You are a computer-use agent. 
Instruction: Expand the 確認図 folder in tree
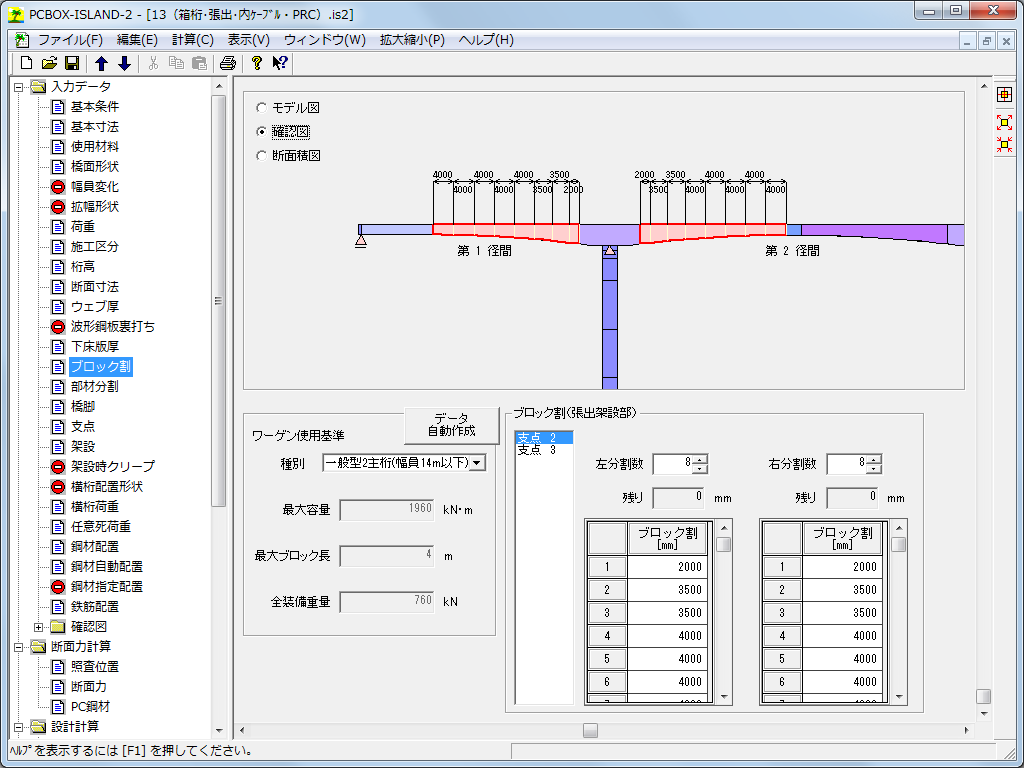tap(39, 627)
